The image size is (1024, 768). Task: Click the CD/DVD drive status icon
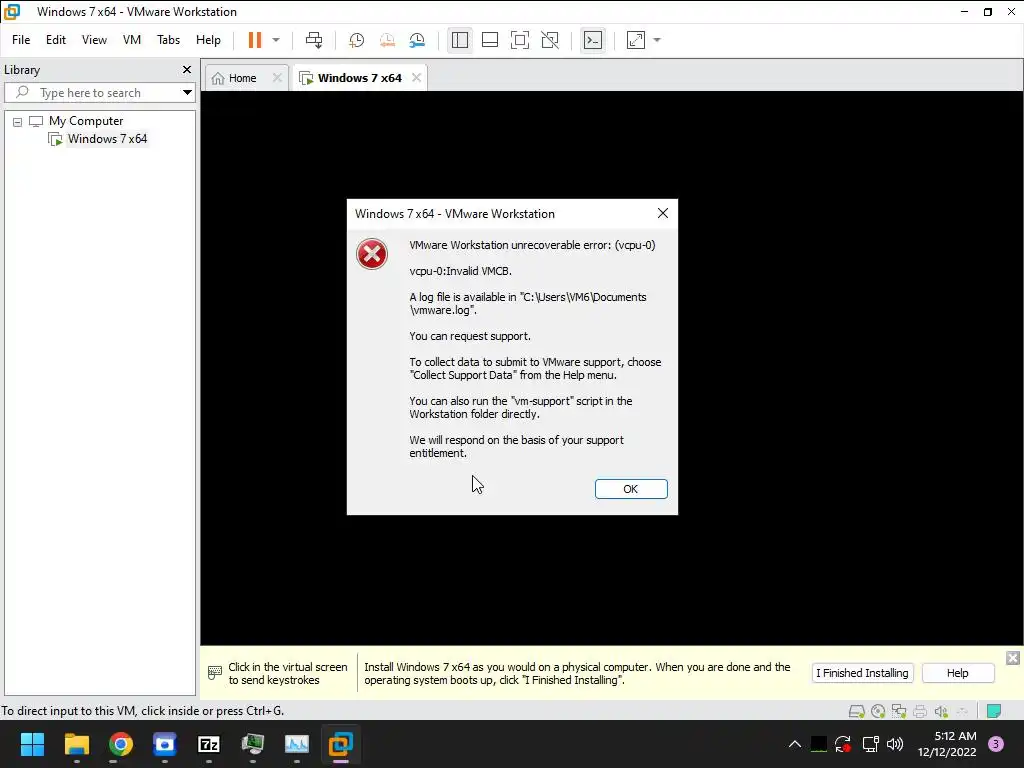[x=878, y=711]
